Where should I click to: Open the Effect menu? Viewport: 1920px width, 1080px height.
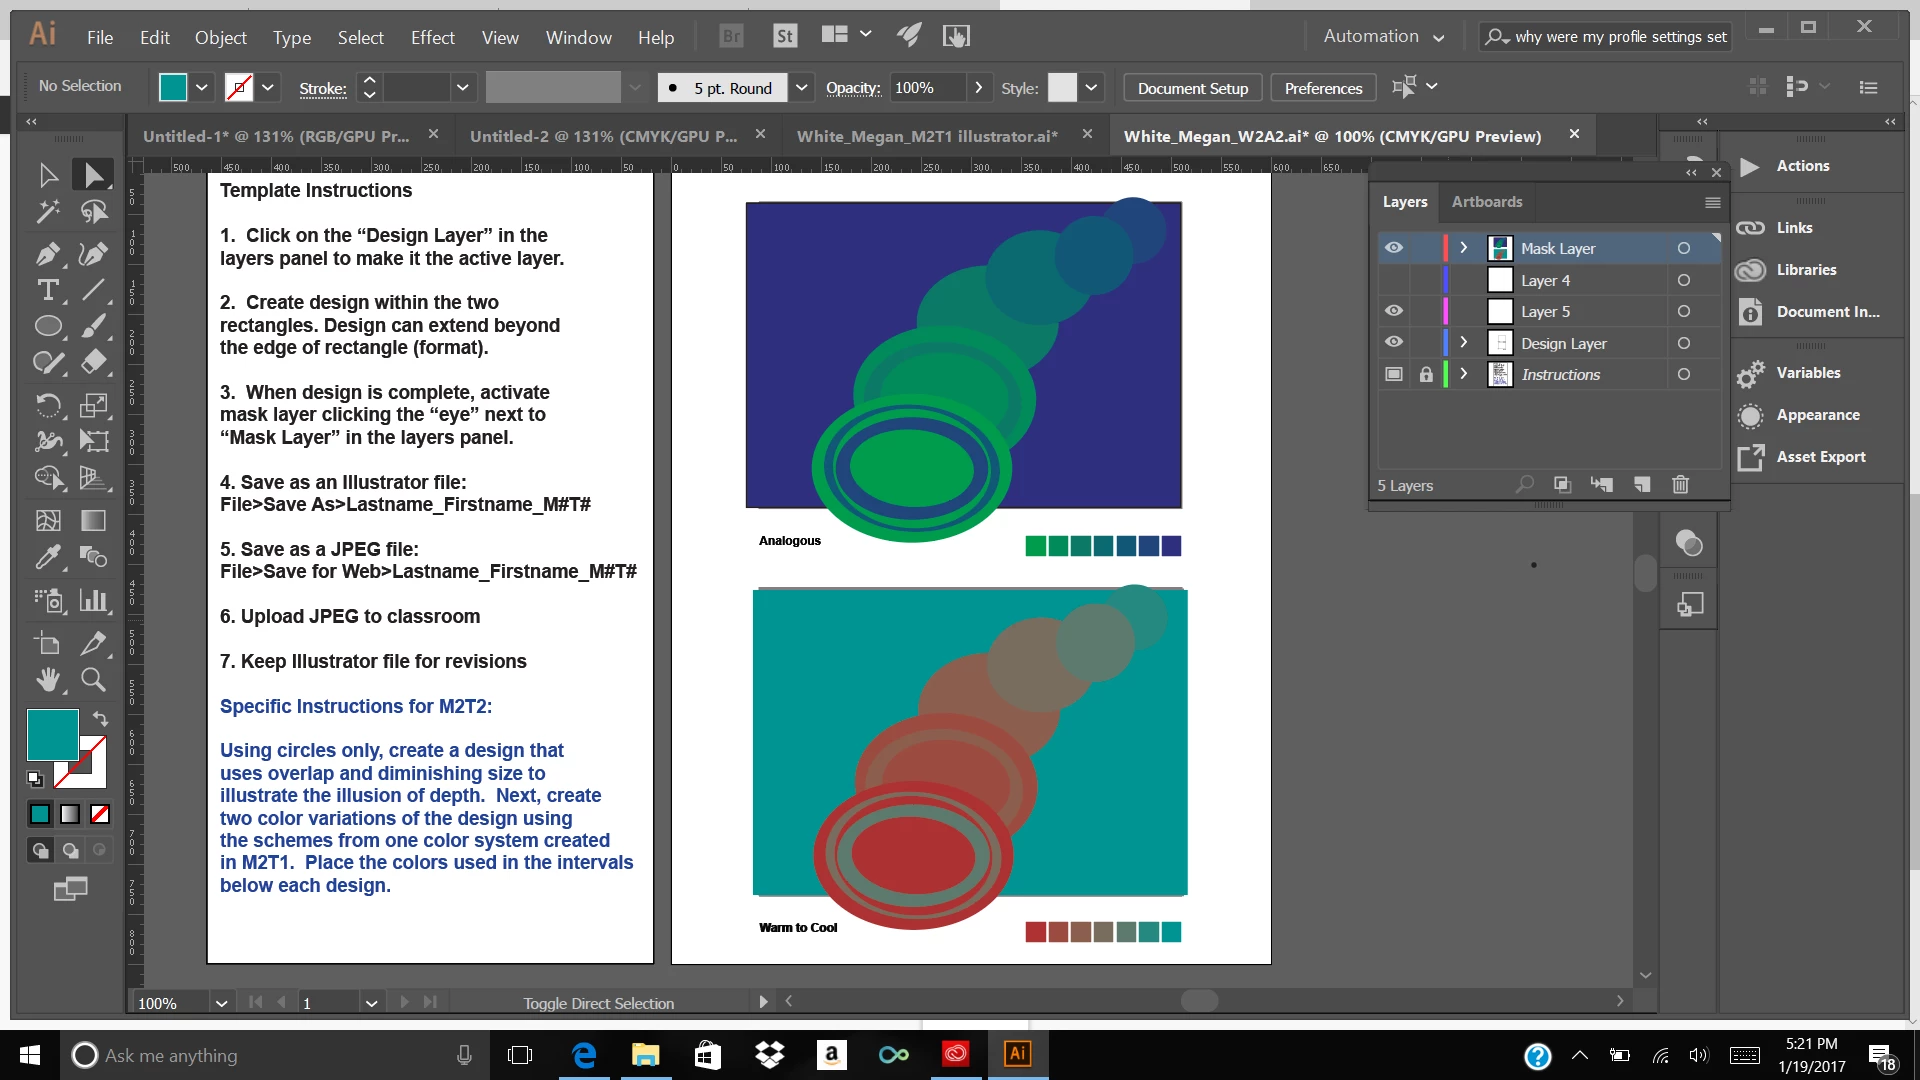coord(432,38)
